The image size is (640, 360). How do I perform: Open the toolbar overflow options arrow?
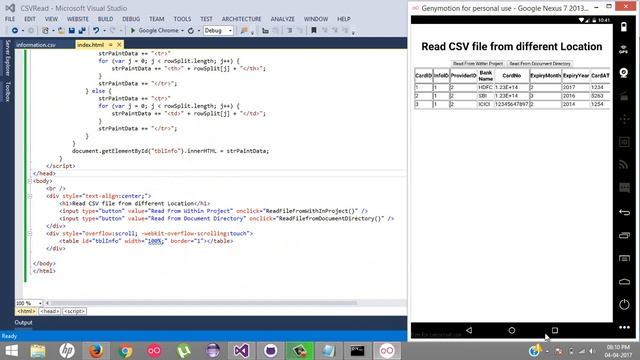pos(353,32)
